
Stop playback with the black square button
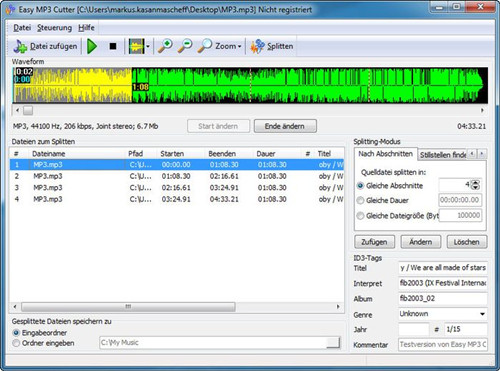pos(113,46)
